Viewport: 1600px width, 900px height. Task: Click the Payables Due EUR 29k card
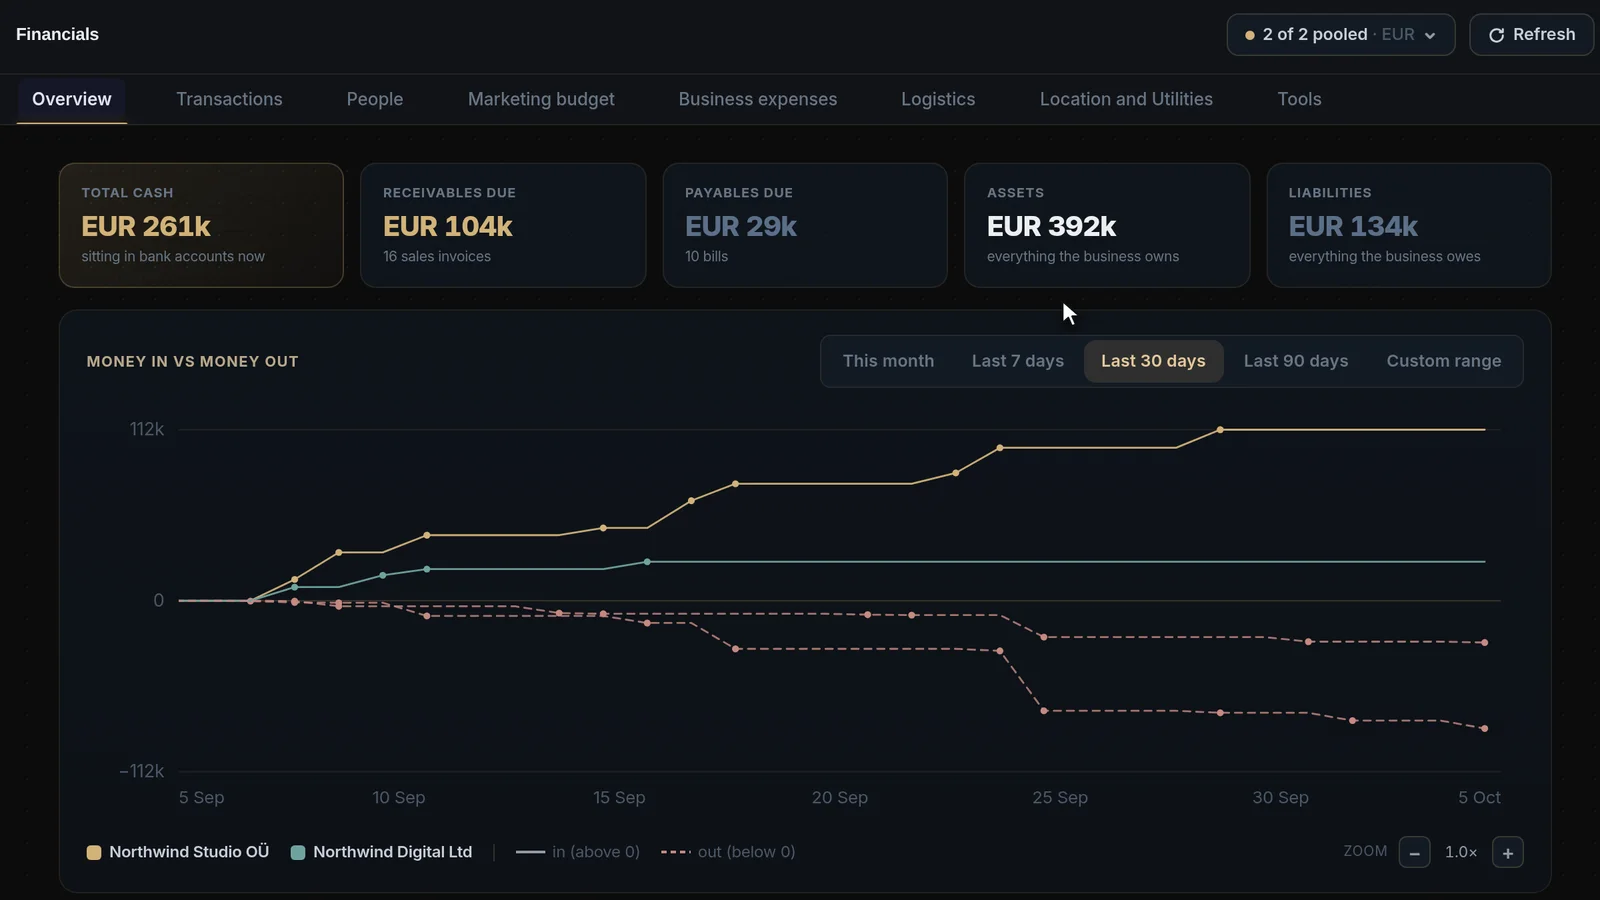click(805, 225)
